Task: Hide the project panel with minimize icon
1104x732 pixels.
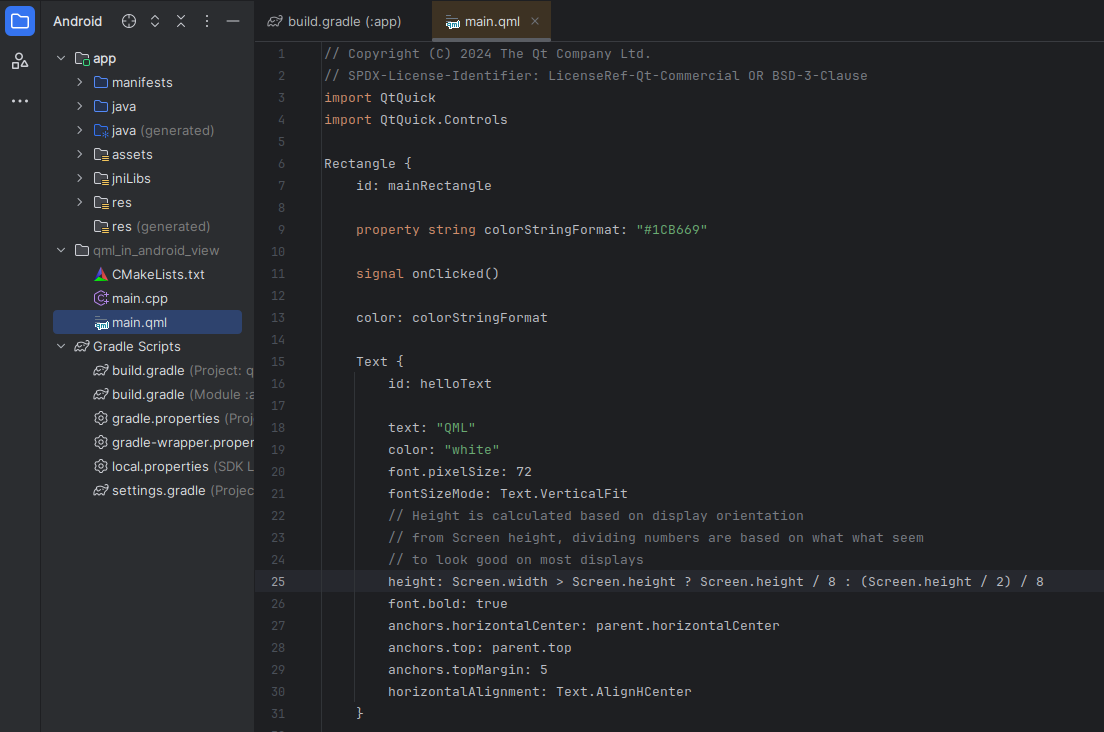Action: (233, 21)
